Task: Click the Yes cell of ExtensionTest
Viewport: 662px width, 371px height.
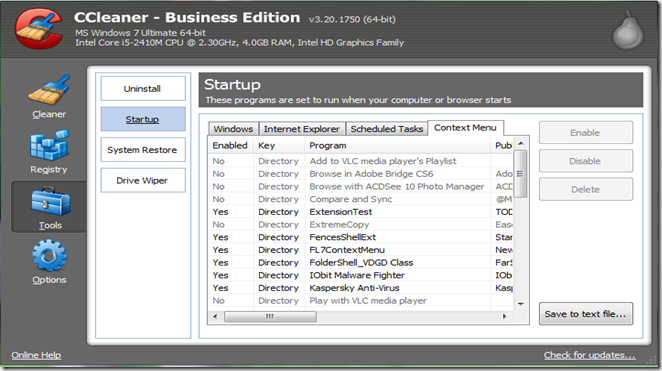Action: [x=220, y=212]
